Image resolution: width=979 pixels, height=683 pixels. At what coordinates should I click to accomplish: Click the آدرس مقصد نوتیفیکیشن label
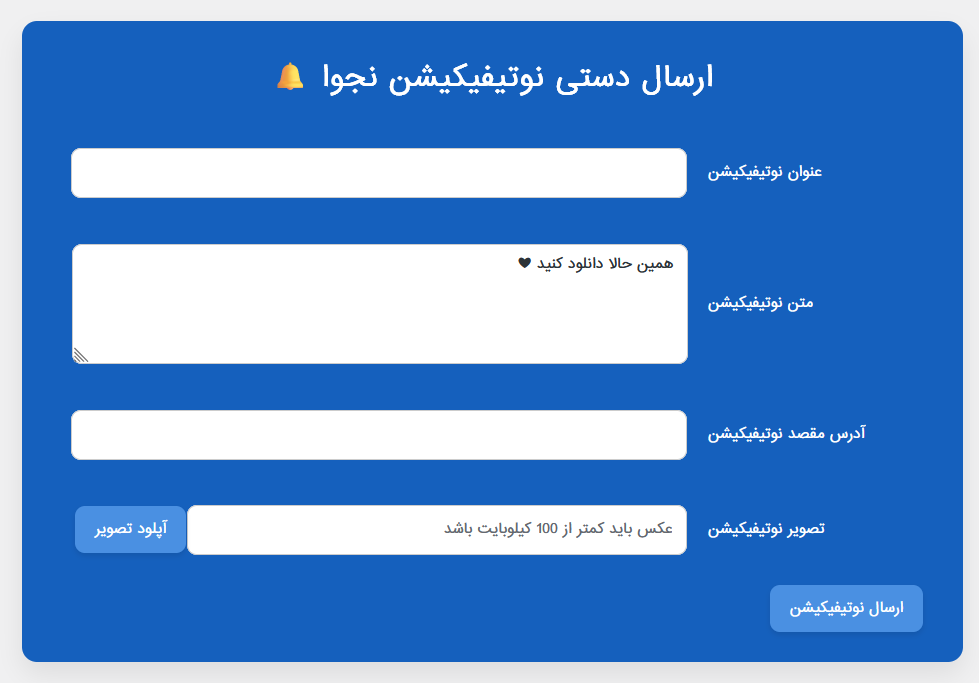(786, 433)
